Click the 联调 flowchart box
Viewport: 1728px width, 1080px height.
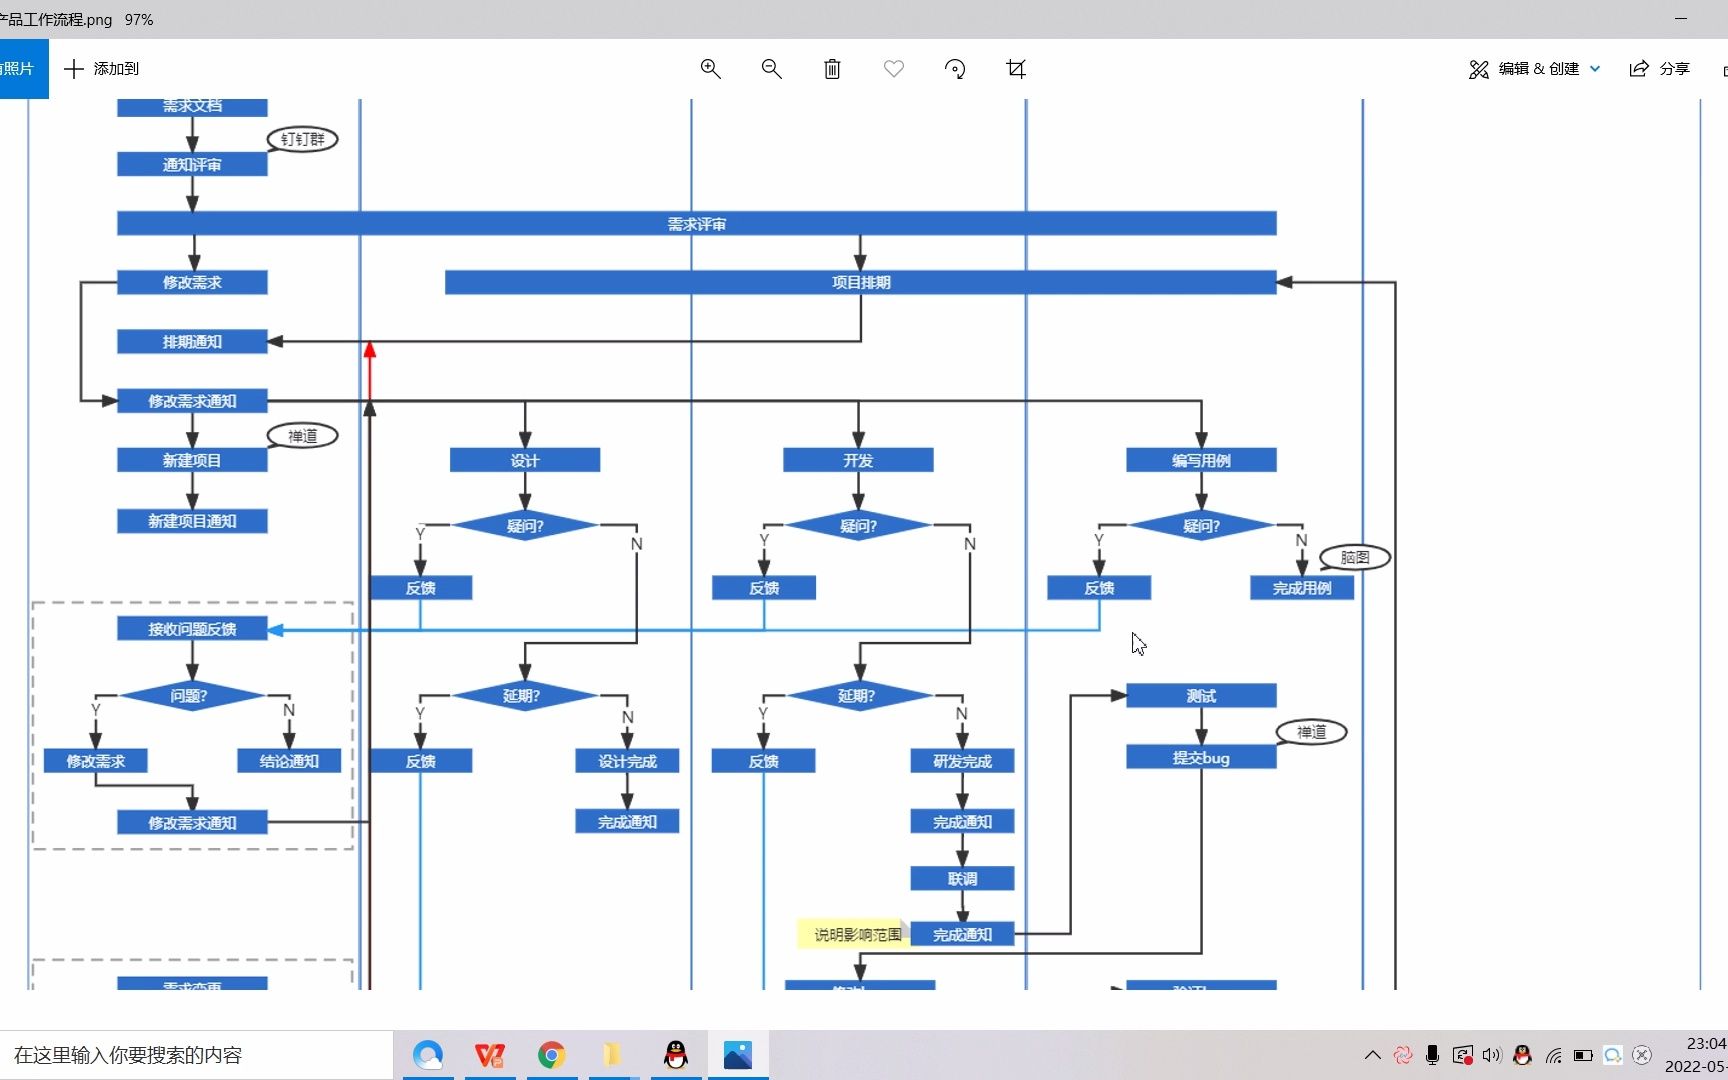pos(962,878)
